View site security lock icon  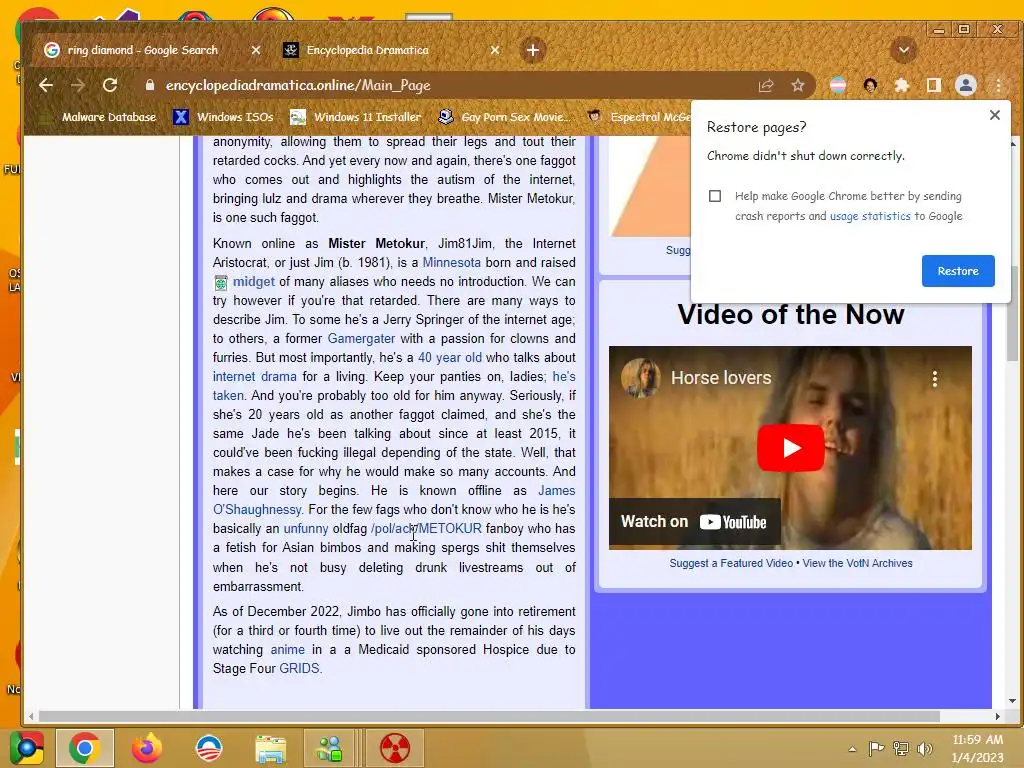(150, 85)
